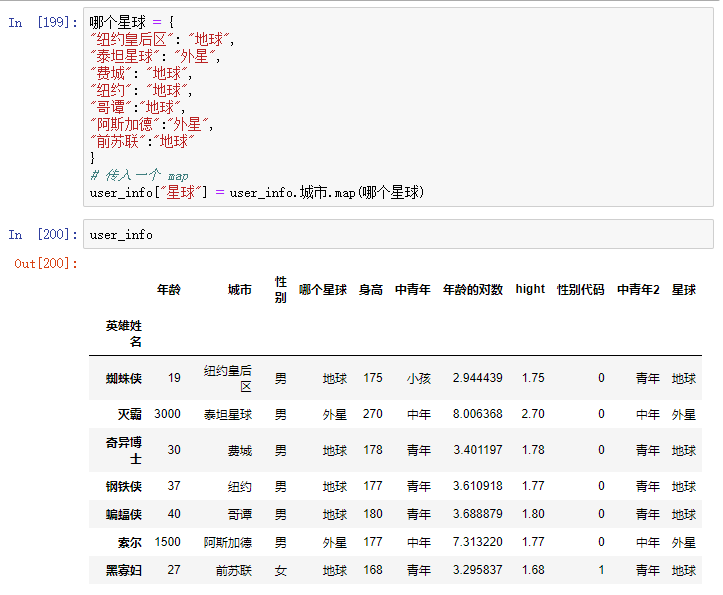Viewport: 723px width, 595px height.
Task: Click the log value 3.688879
Action: pyautogui.click(x=477, y=514)
